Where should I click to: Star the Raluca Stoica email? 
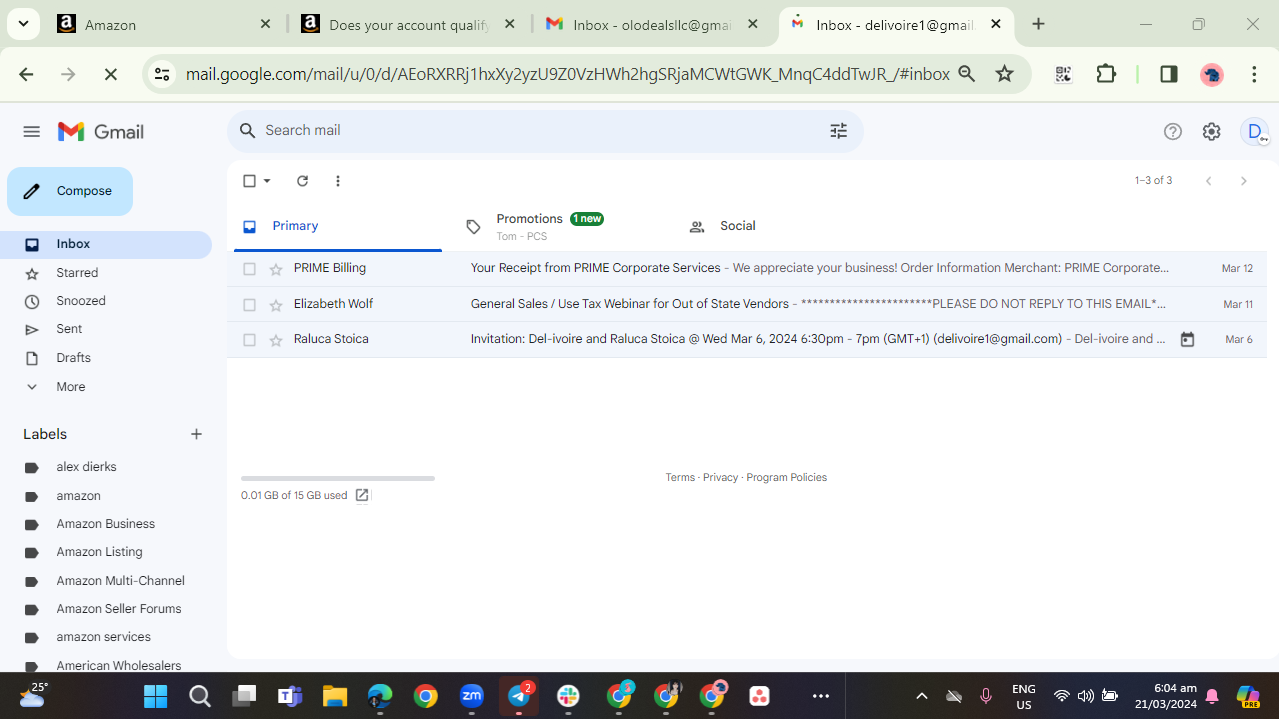click(276, 340)
